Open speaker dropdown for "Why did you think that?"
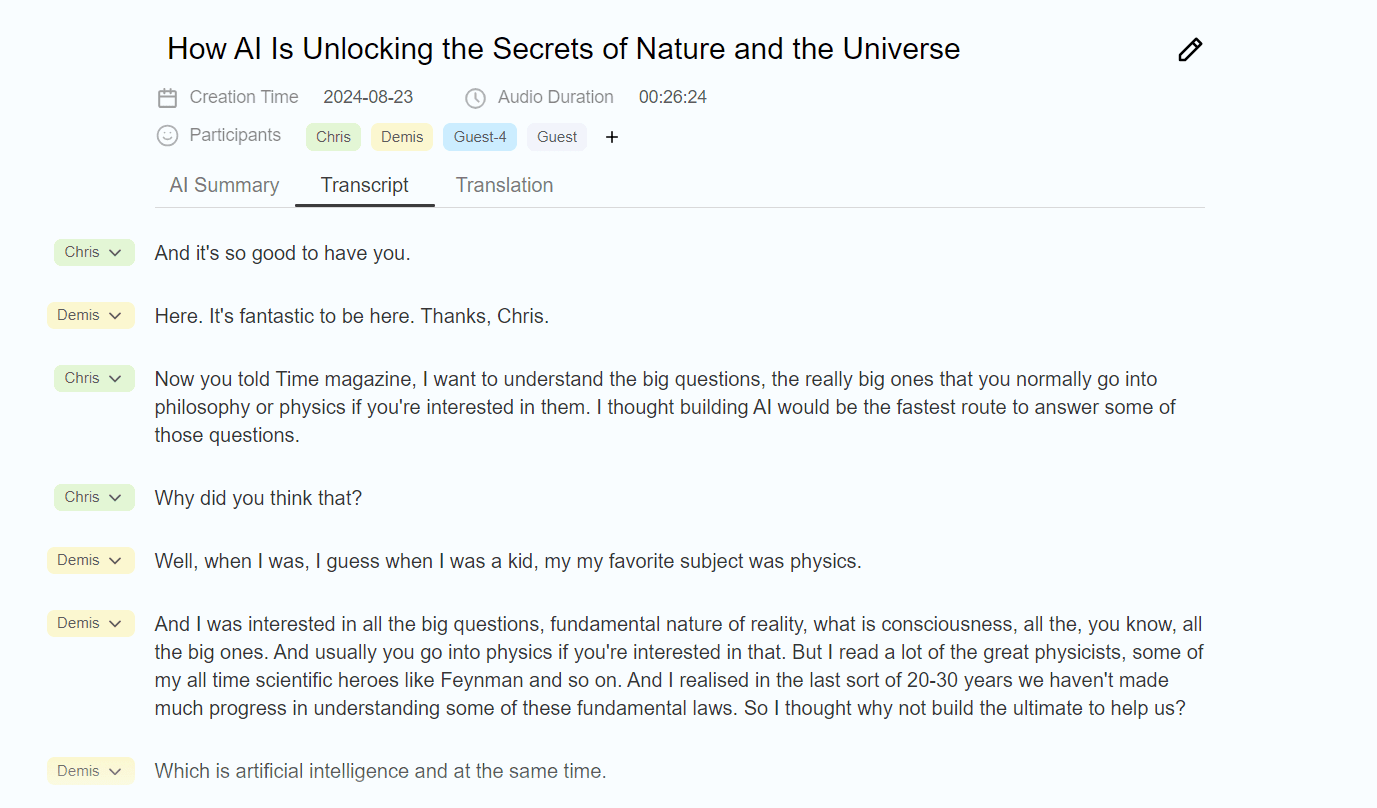 94,498
